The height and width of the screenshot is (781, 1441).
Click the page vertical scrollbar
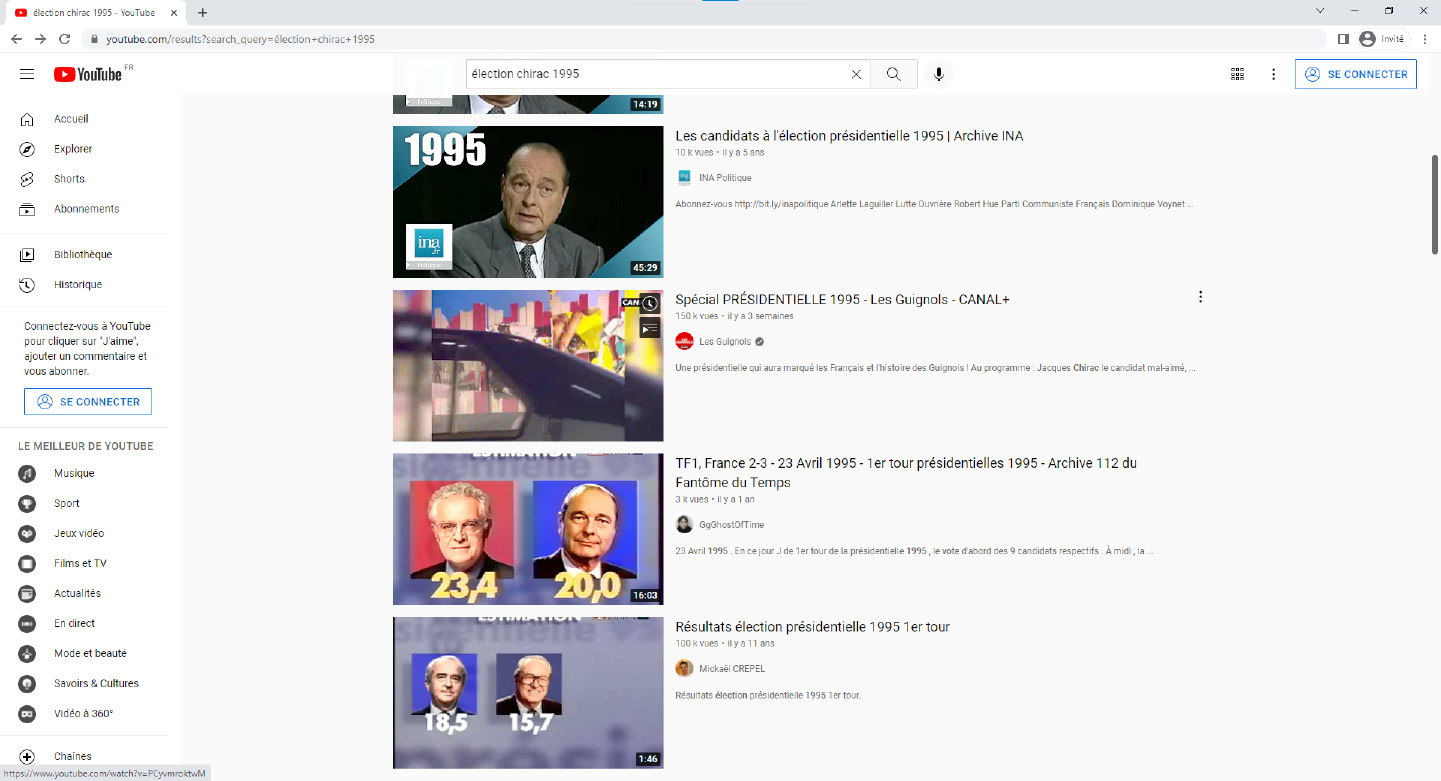1435,205
